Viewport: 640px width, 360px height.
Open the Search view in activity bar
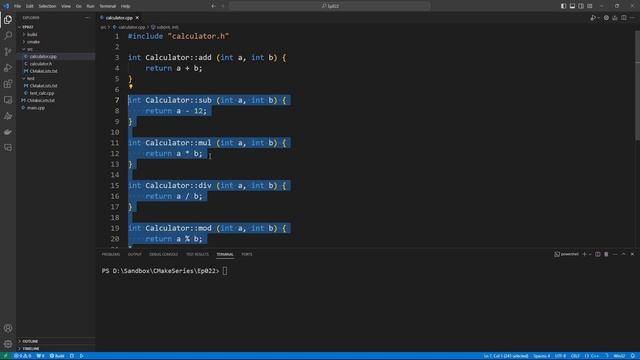[x=8, y=36]
